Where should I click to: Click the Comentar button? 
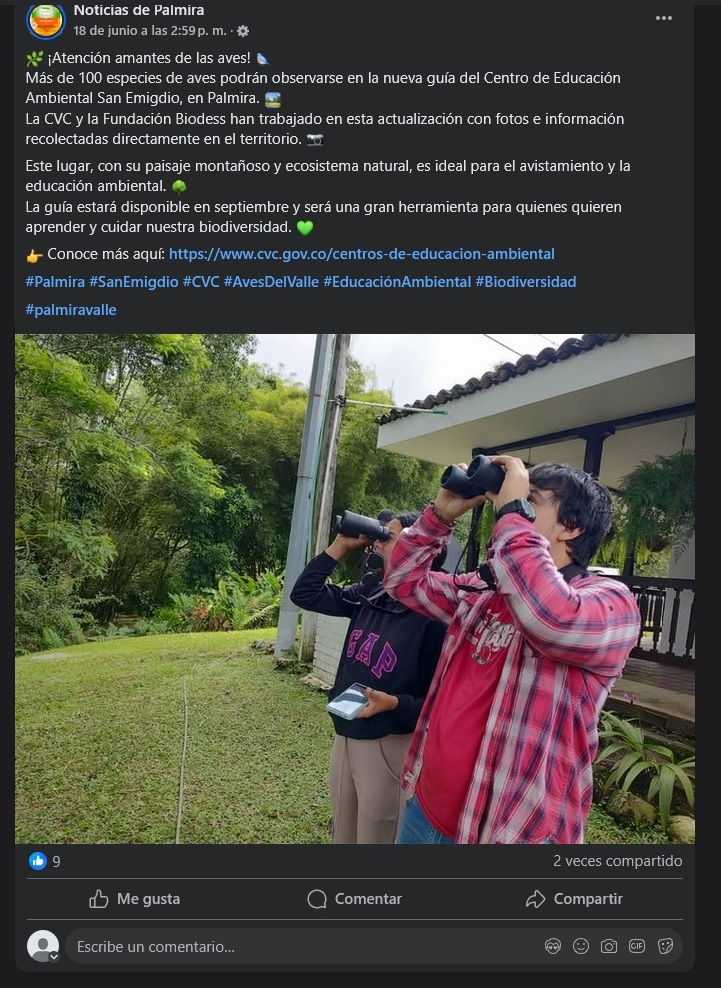pos(354,899)
